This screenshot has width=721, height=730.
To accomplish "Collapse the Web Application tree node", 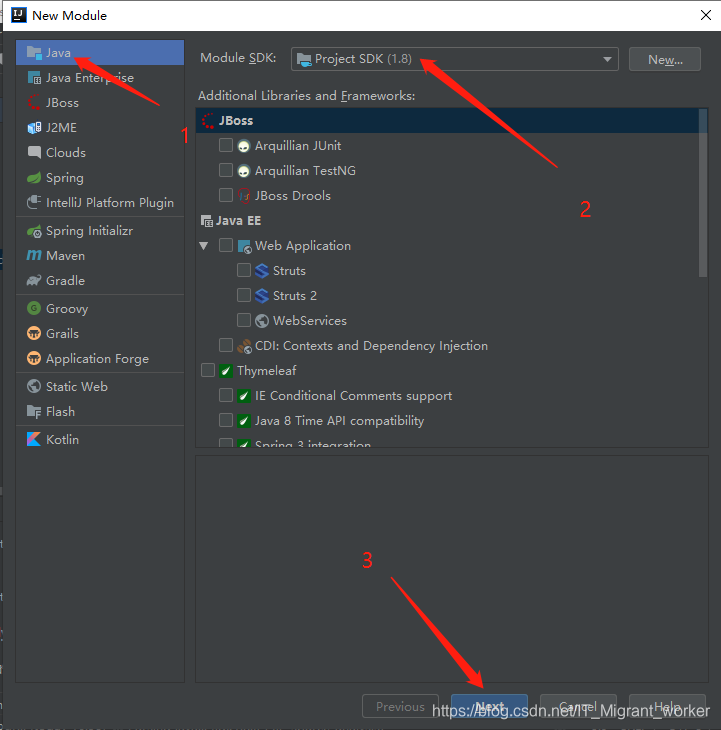I will [x=204, y=245].
